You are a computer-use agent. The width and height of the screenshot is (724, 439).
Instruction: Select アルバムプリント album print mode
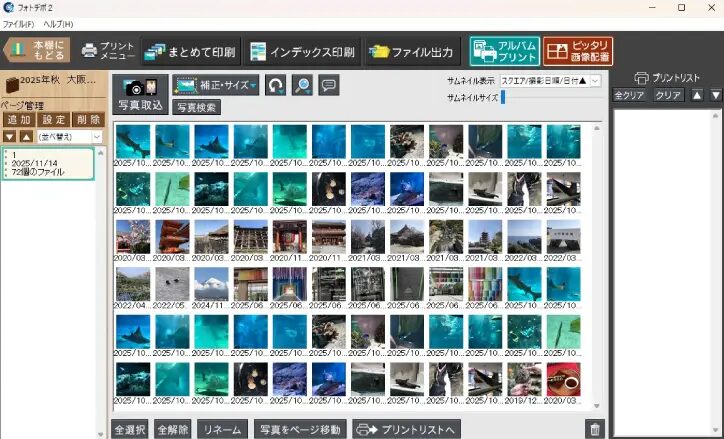click(x=505, y=51)
